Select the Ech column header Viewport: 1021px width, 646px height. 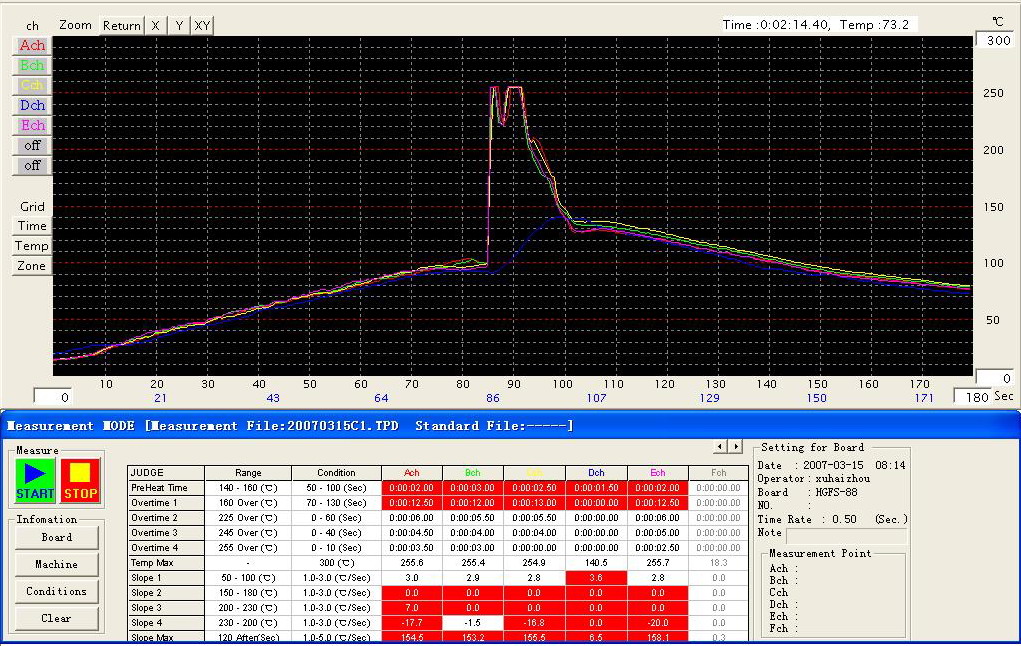click(658, 473)
